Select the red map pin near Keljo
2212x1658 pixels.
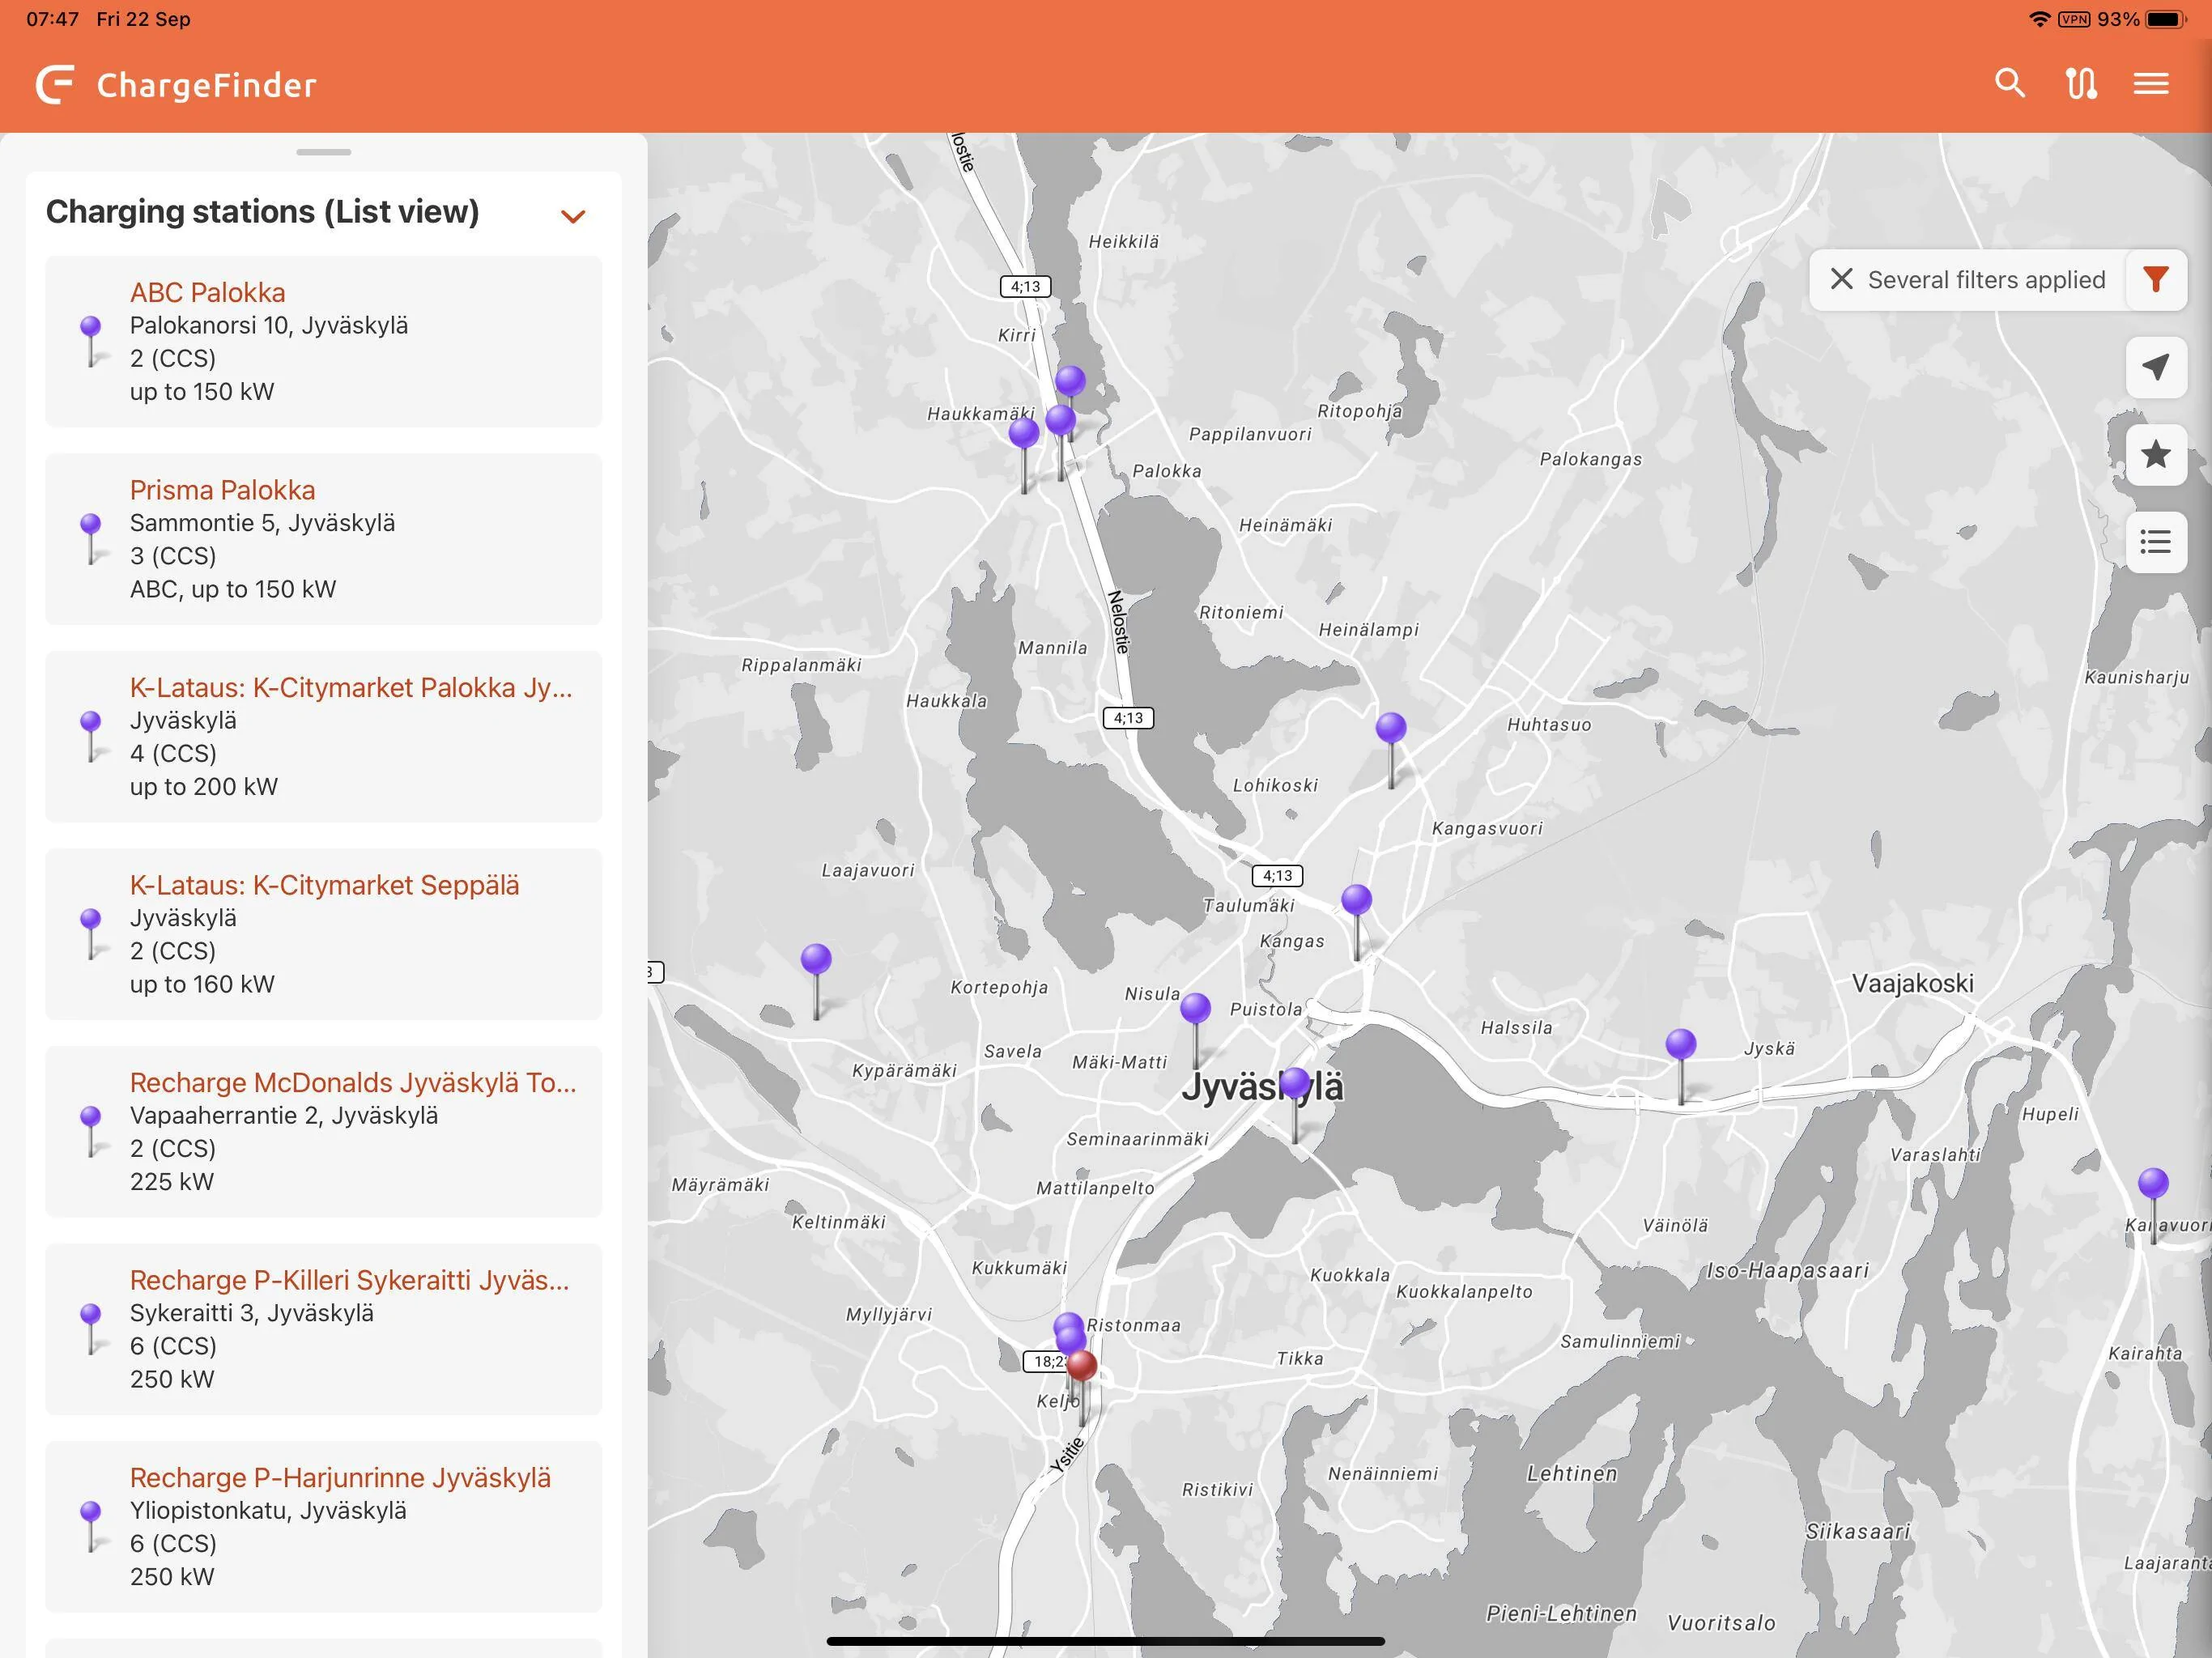[x=1082, y=1366]
